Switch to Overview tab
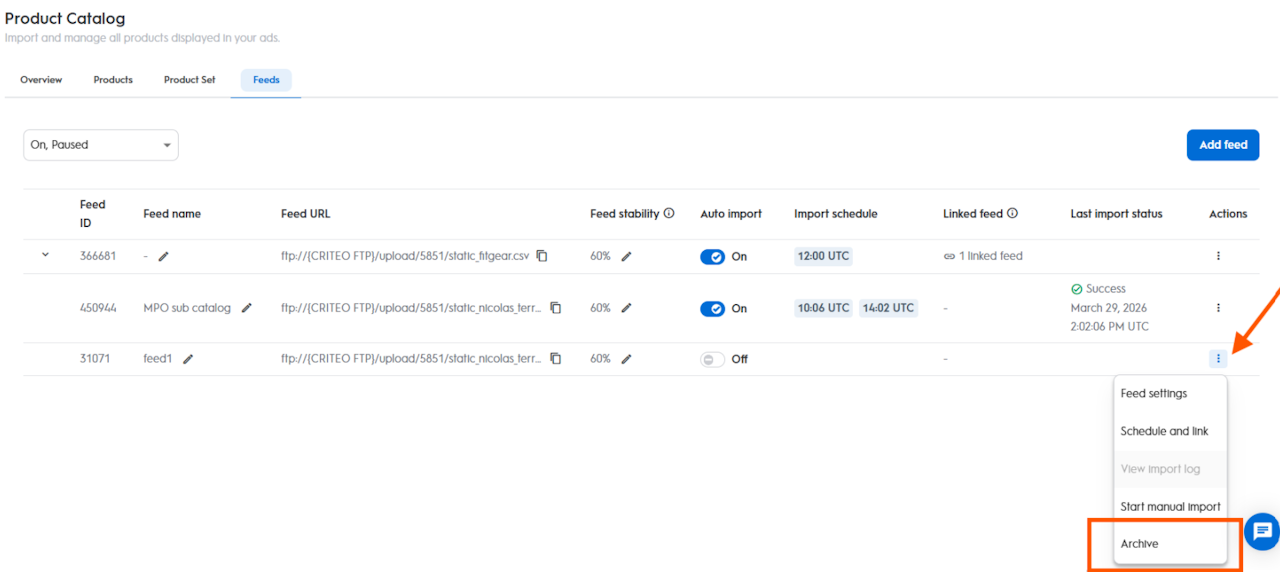The height and width of the screenshot is (572, 1280). [x=41, y=80]
